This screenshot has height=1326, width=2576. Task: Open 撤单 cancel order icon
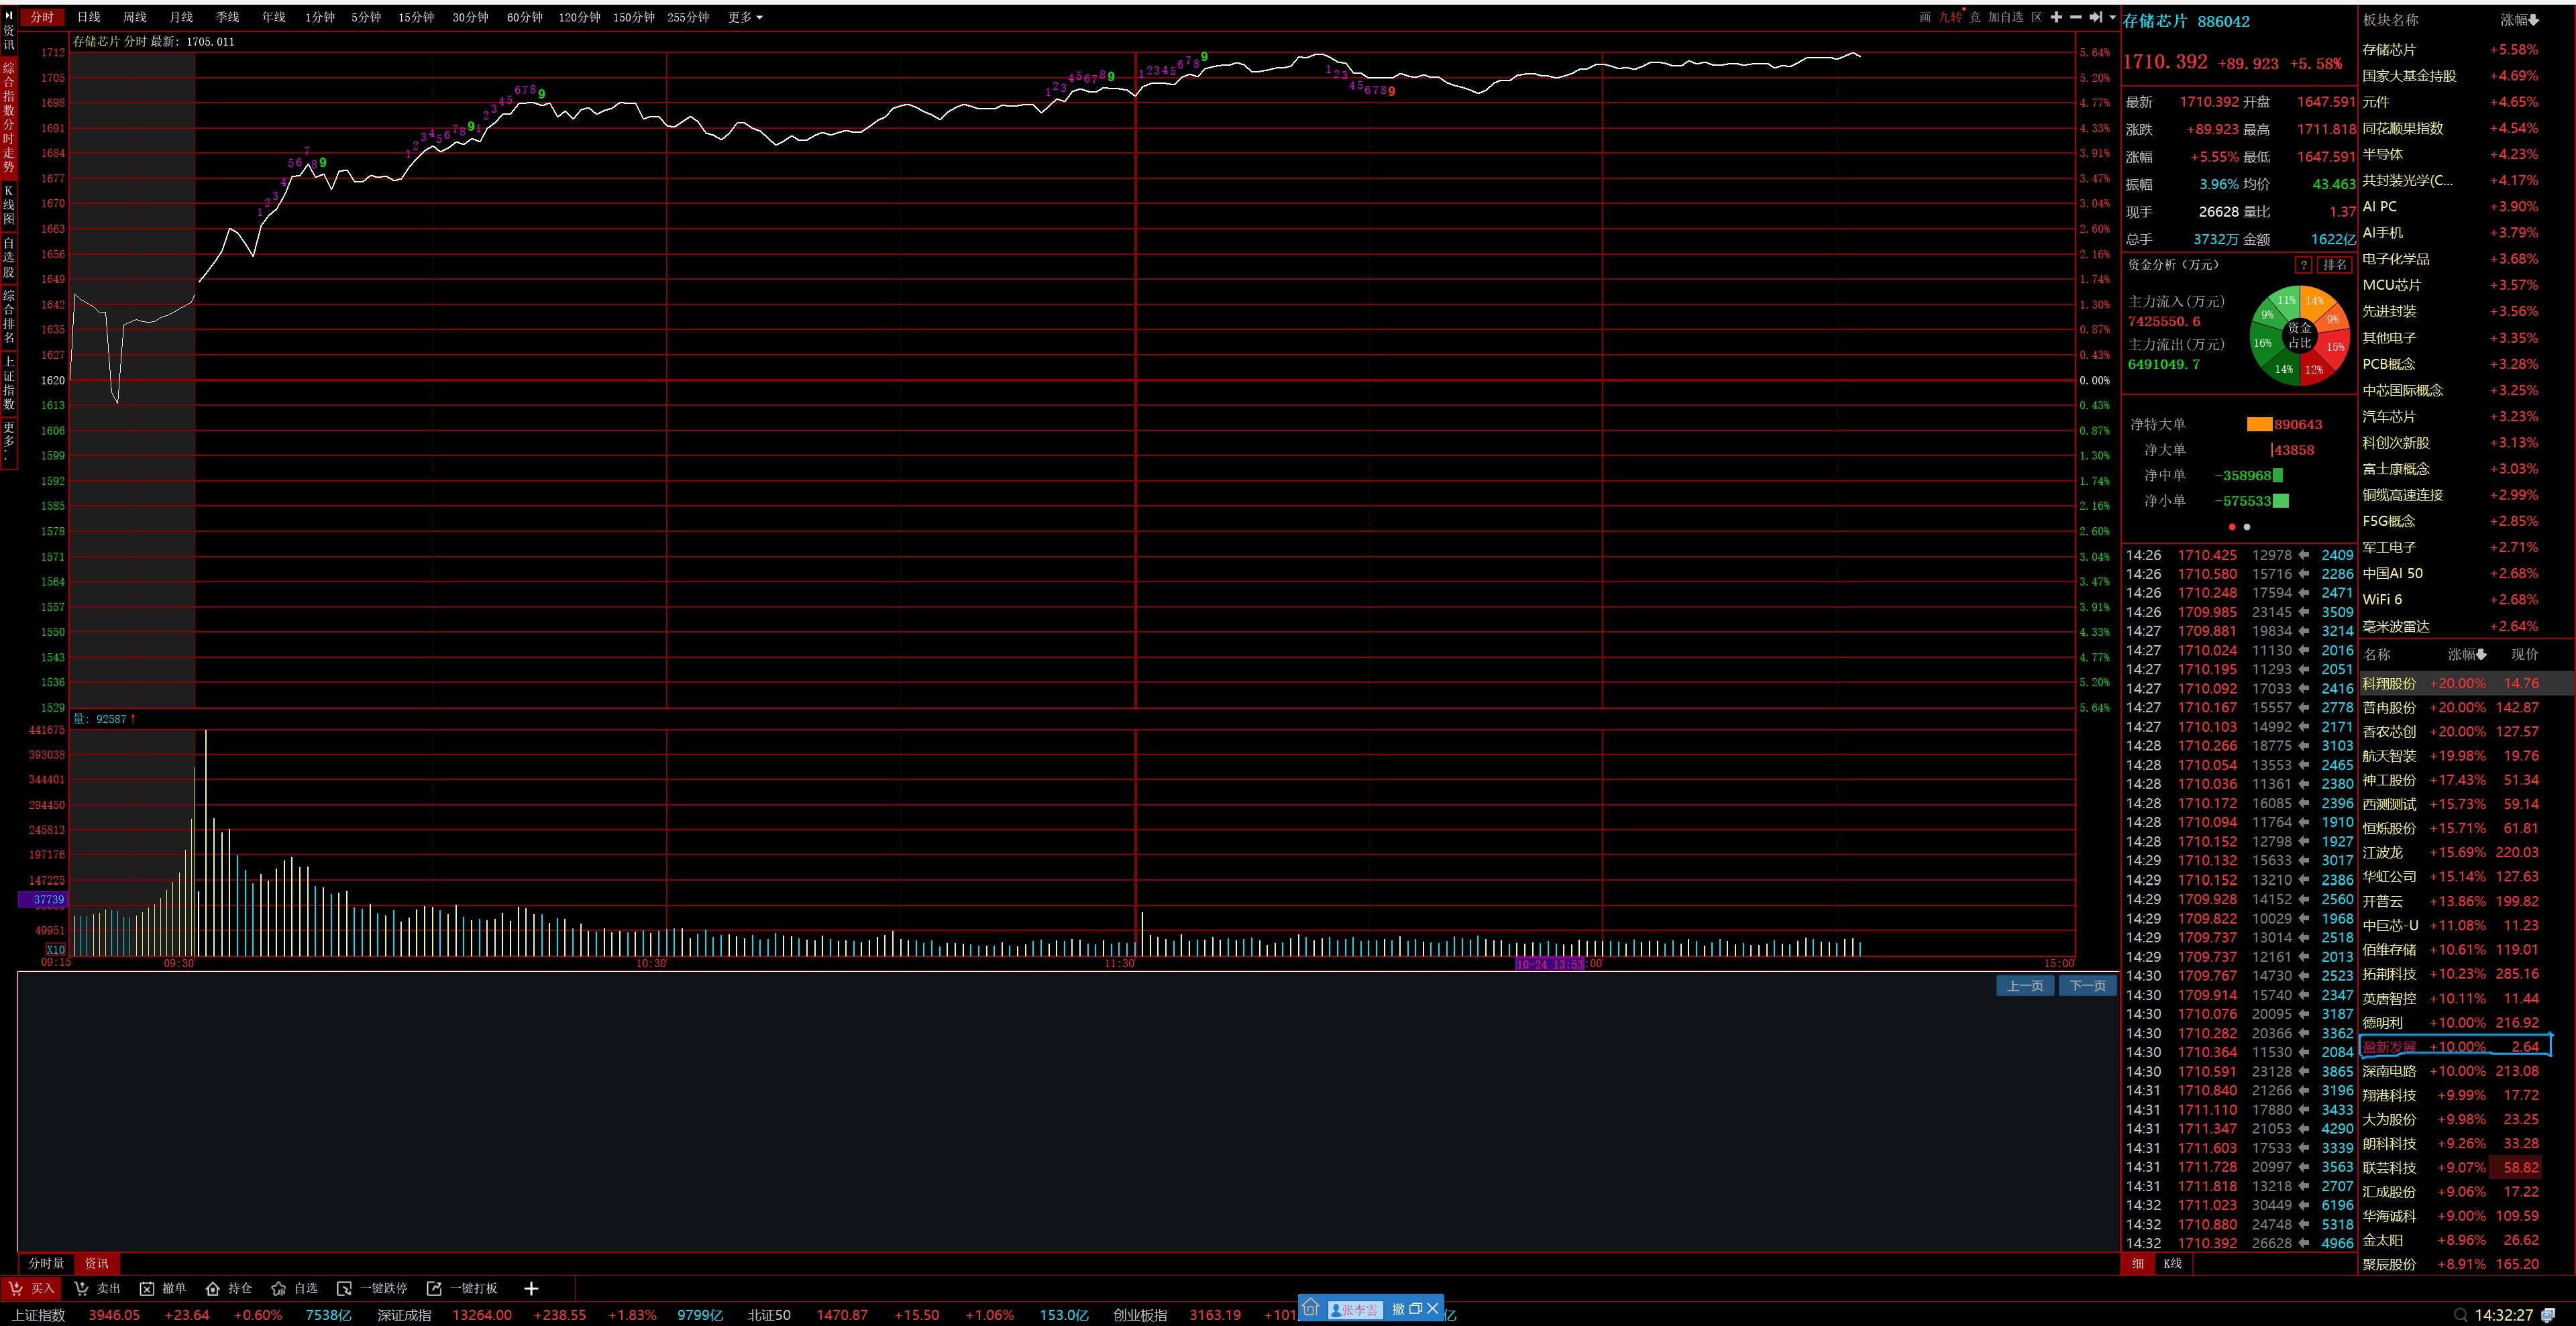147,1288
